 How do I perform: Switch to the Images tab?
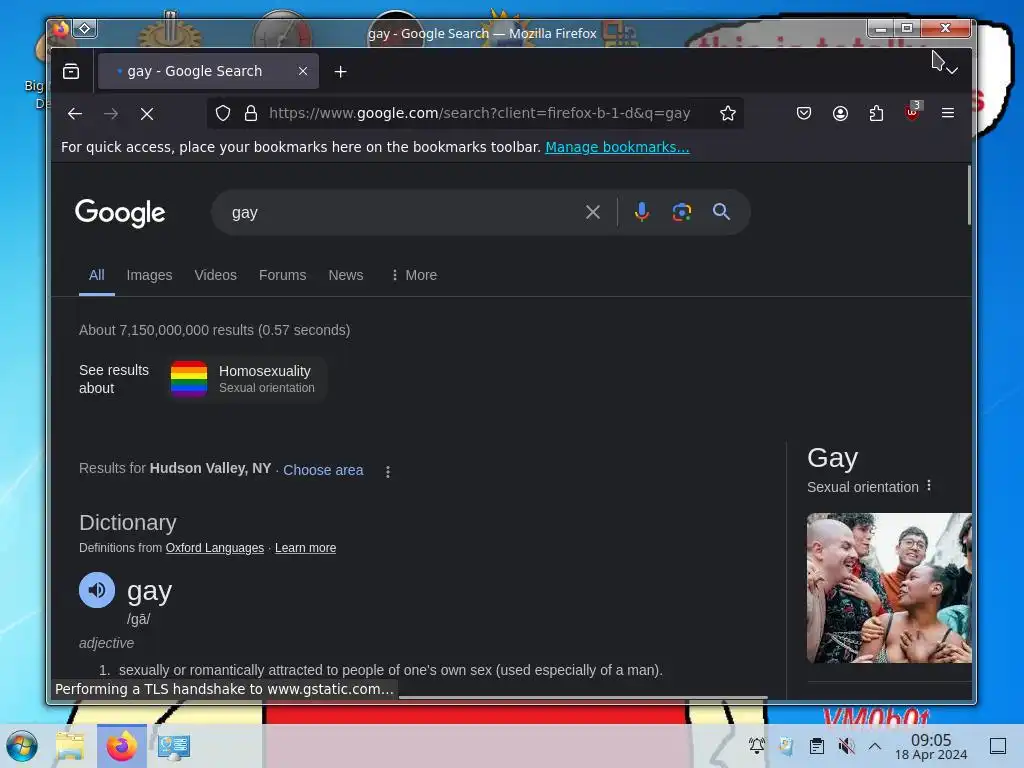pos(150,276)
